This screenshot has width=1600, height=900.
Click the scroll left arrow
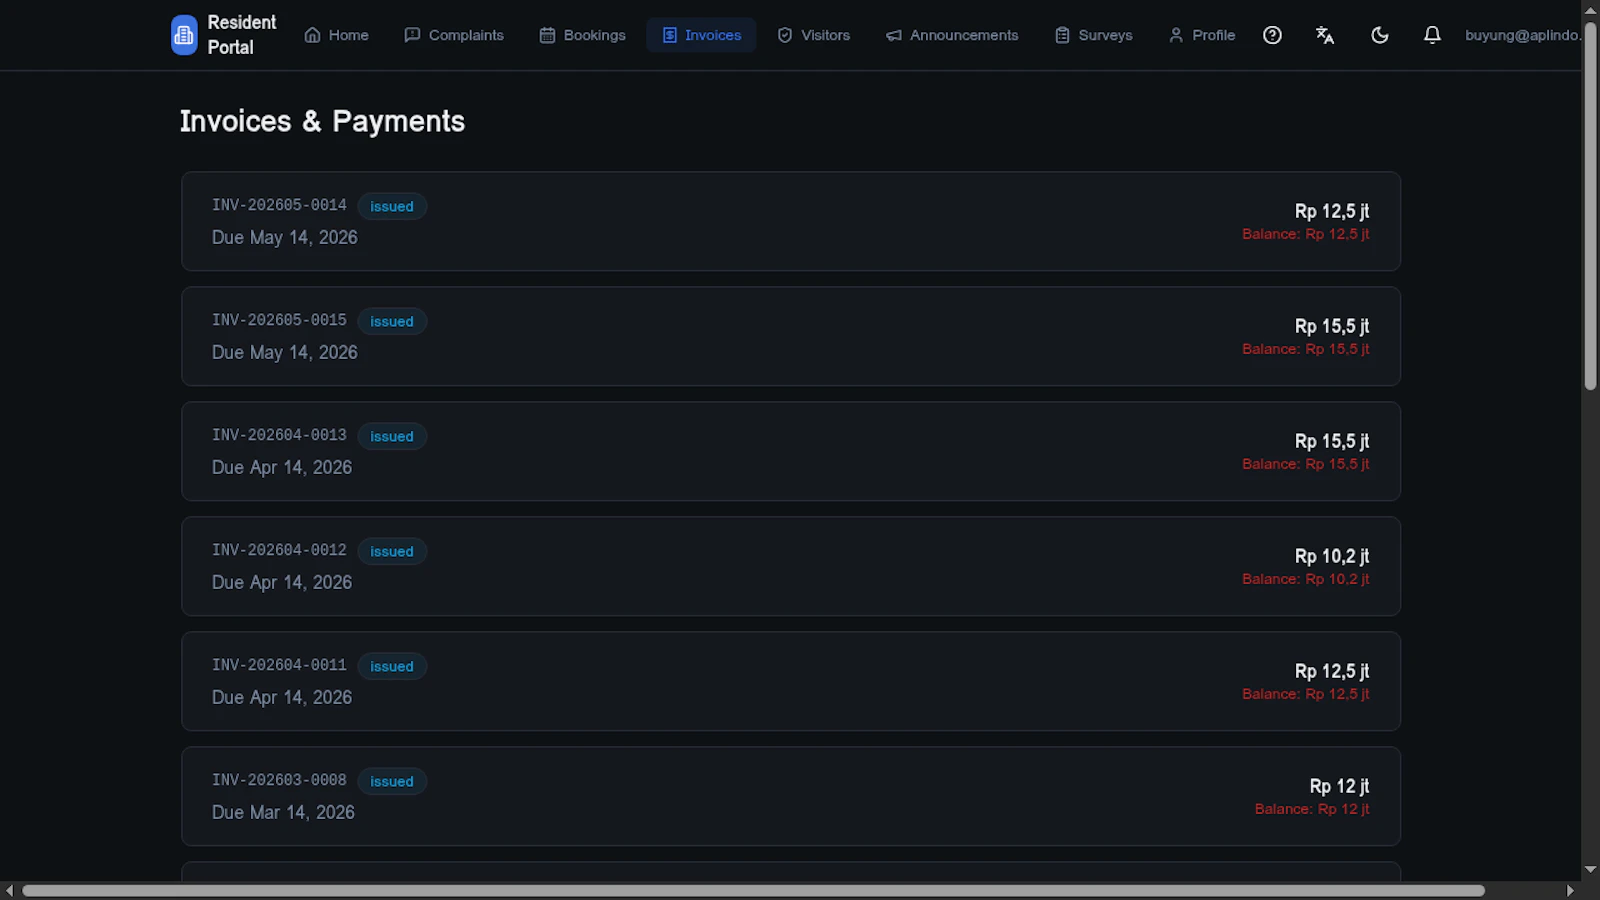coord(10,890)
